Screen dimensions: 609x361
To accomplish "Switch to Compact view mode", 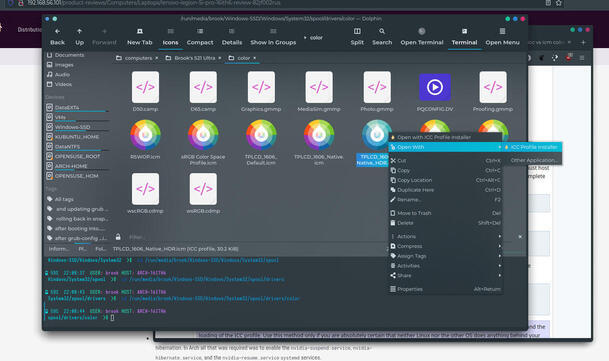I will (x=200, y=37).
